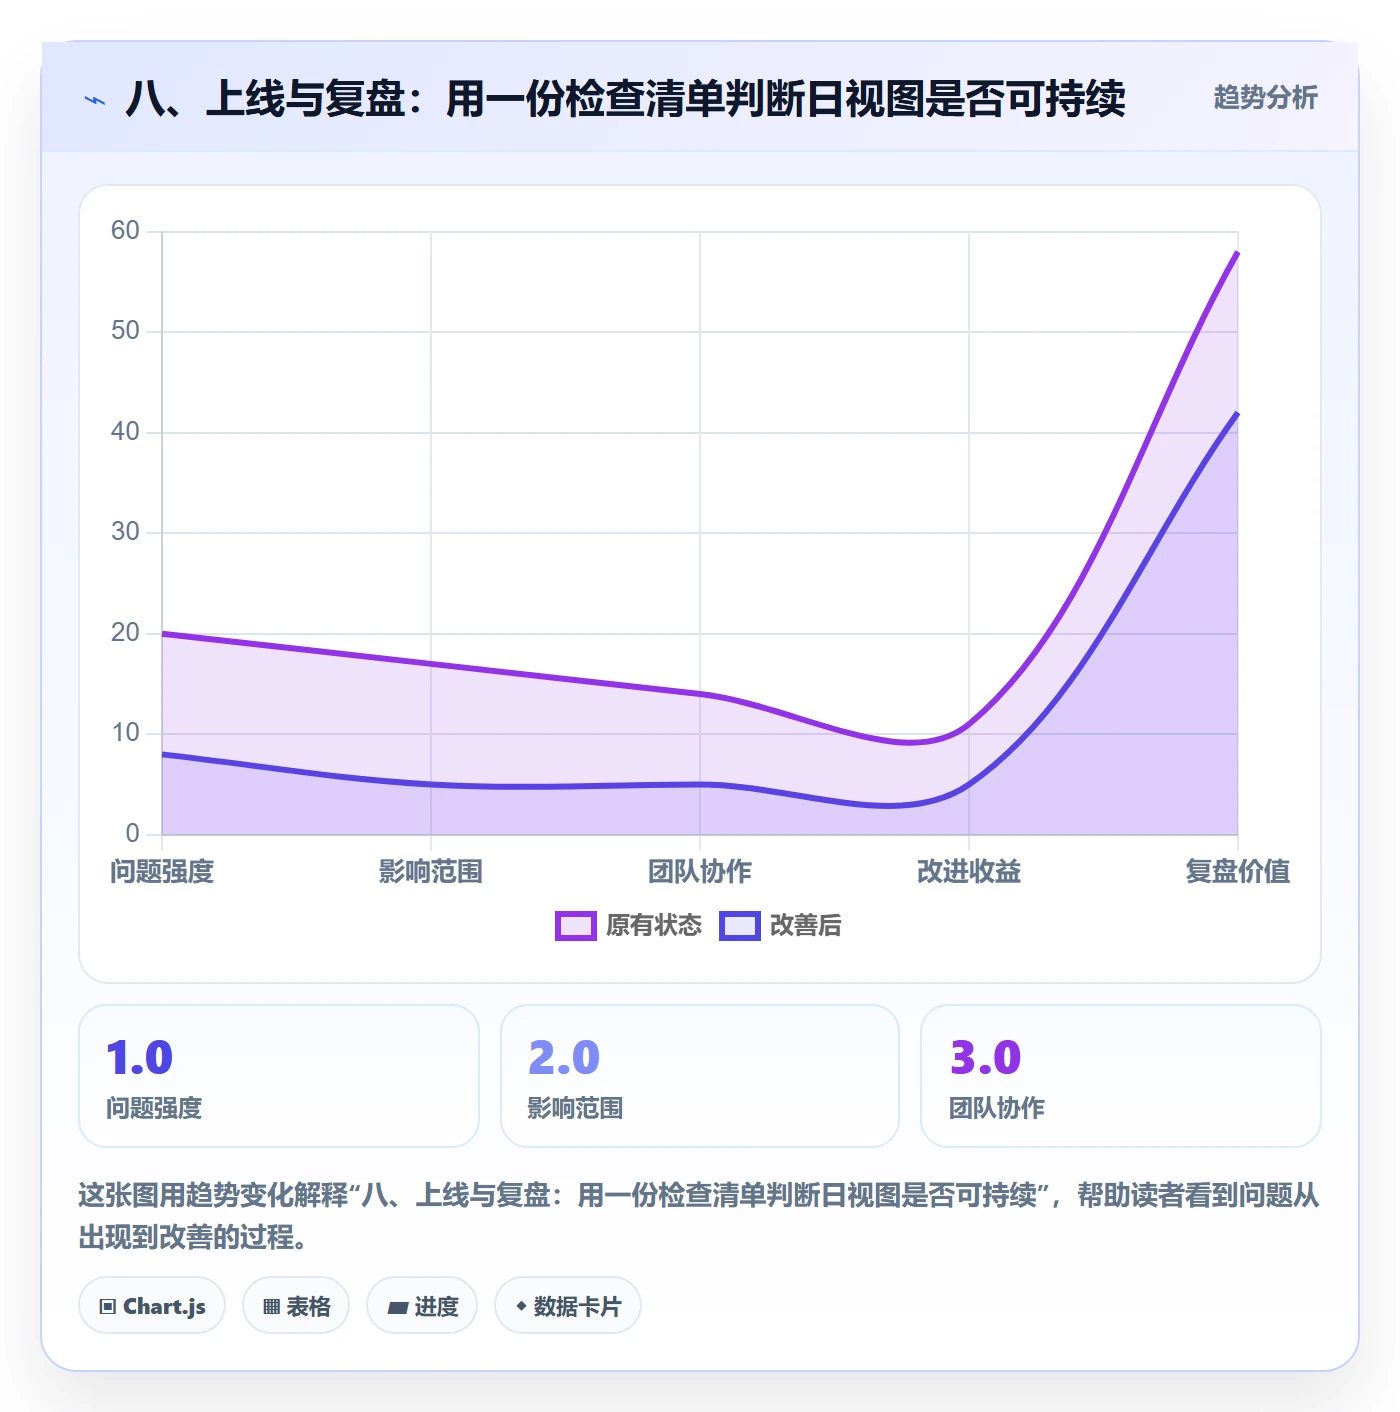Image resolution: width=1400 pixels, height=1412 pixels.
Task: Open the 3.0 团队协作 card
Action: click(1121, 1076)
